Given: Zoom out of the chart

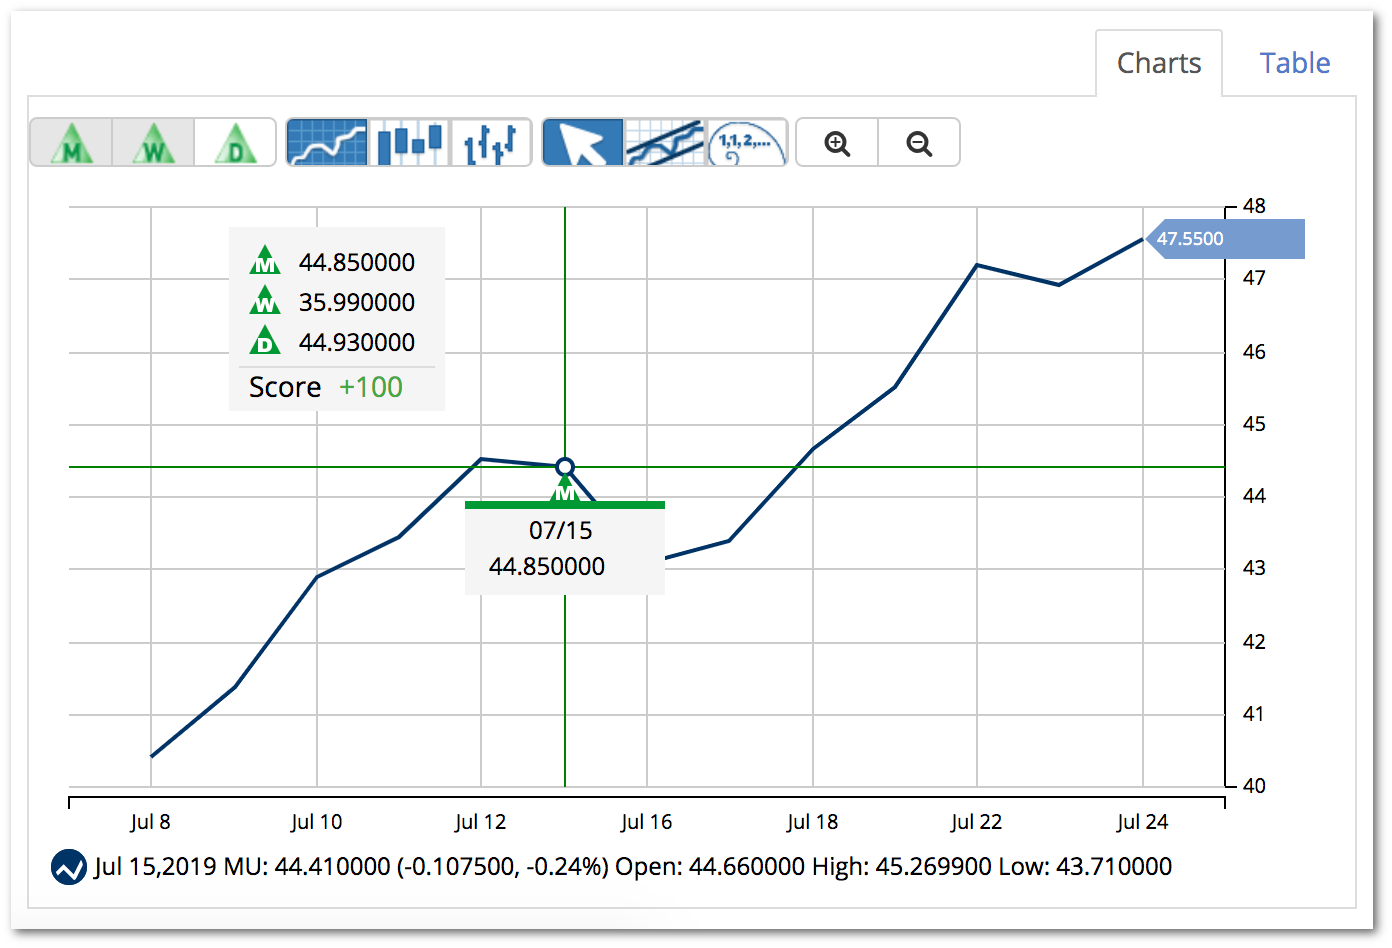Looking at the screenshot, I should [x=919, y=142].
